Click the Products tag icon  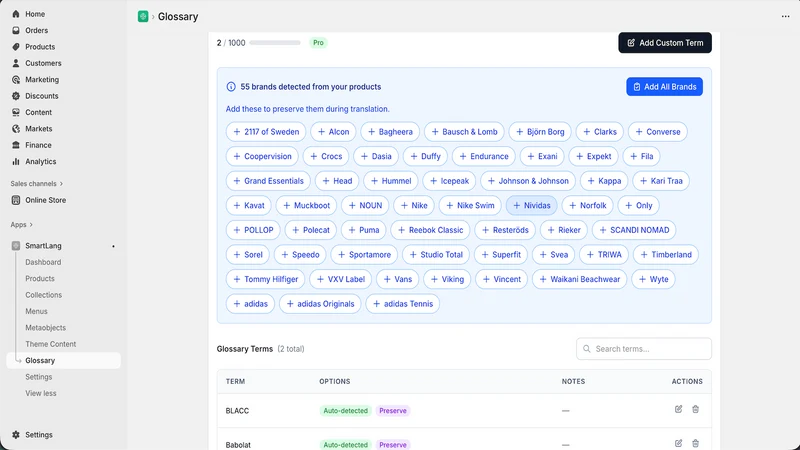(16, 46)
